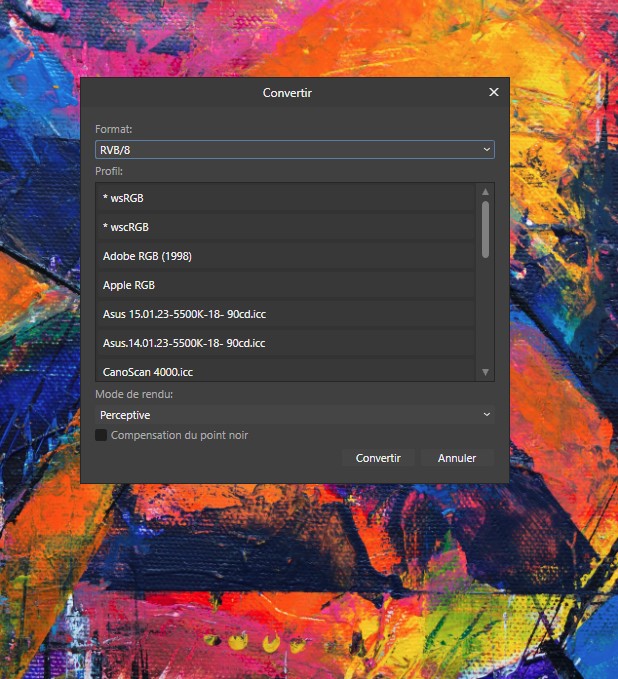Select the * wsRGB profile
The height and width of the screenshot is (679, 618).
(x=286, y=198)
